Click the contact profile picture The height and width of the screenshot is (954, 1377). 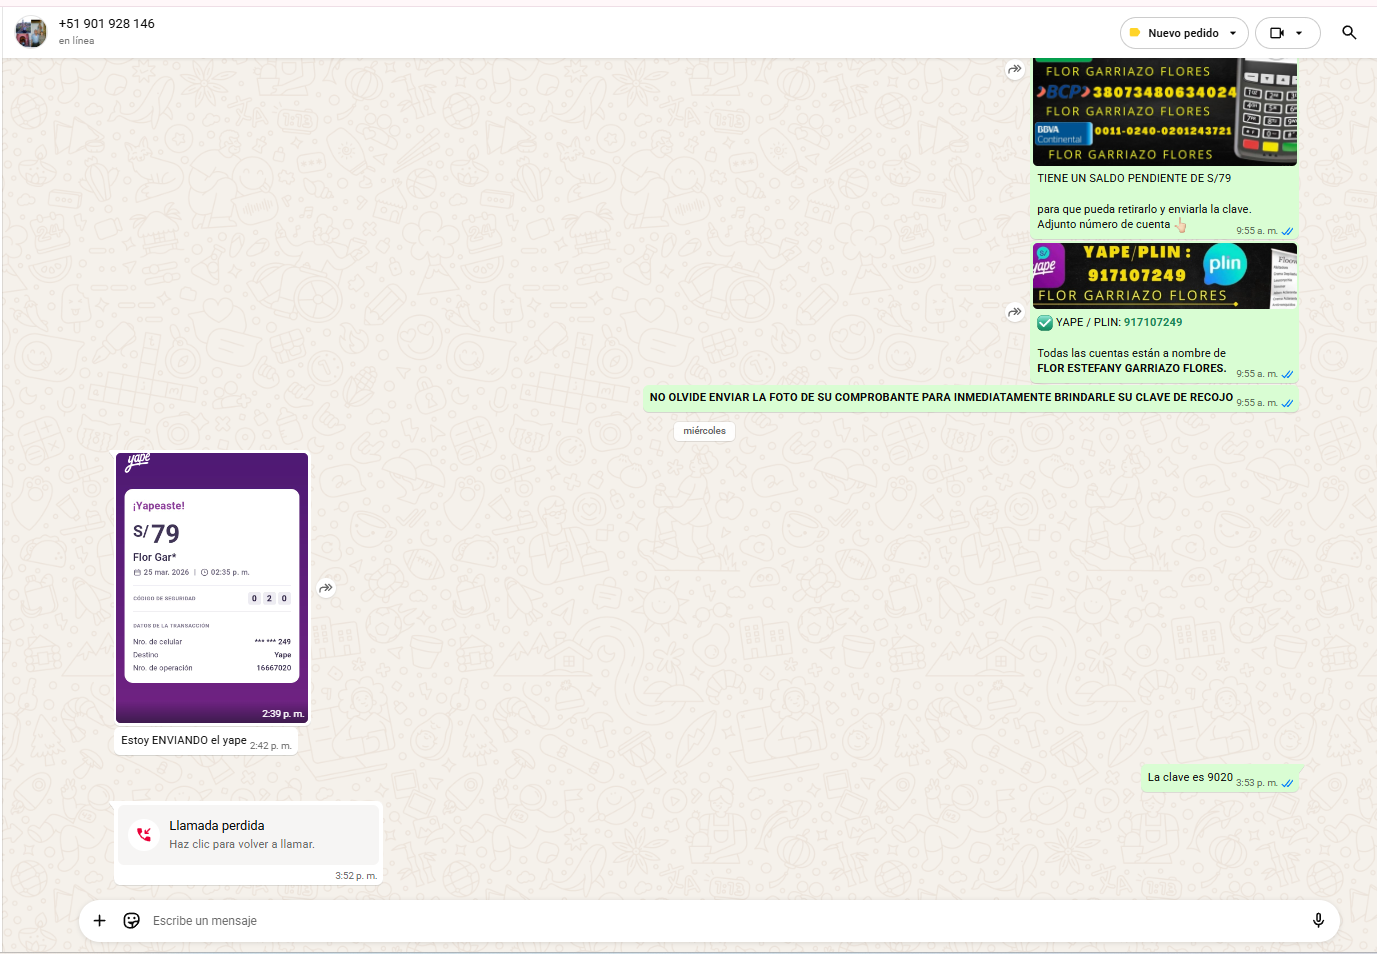pos(31,32)
